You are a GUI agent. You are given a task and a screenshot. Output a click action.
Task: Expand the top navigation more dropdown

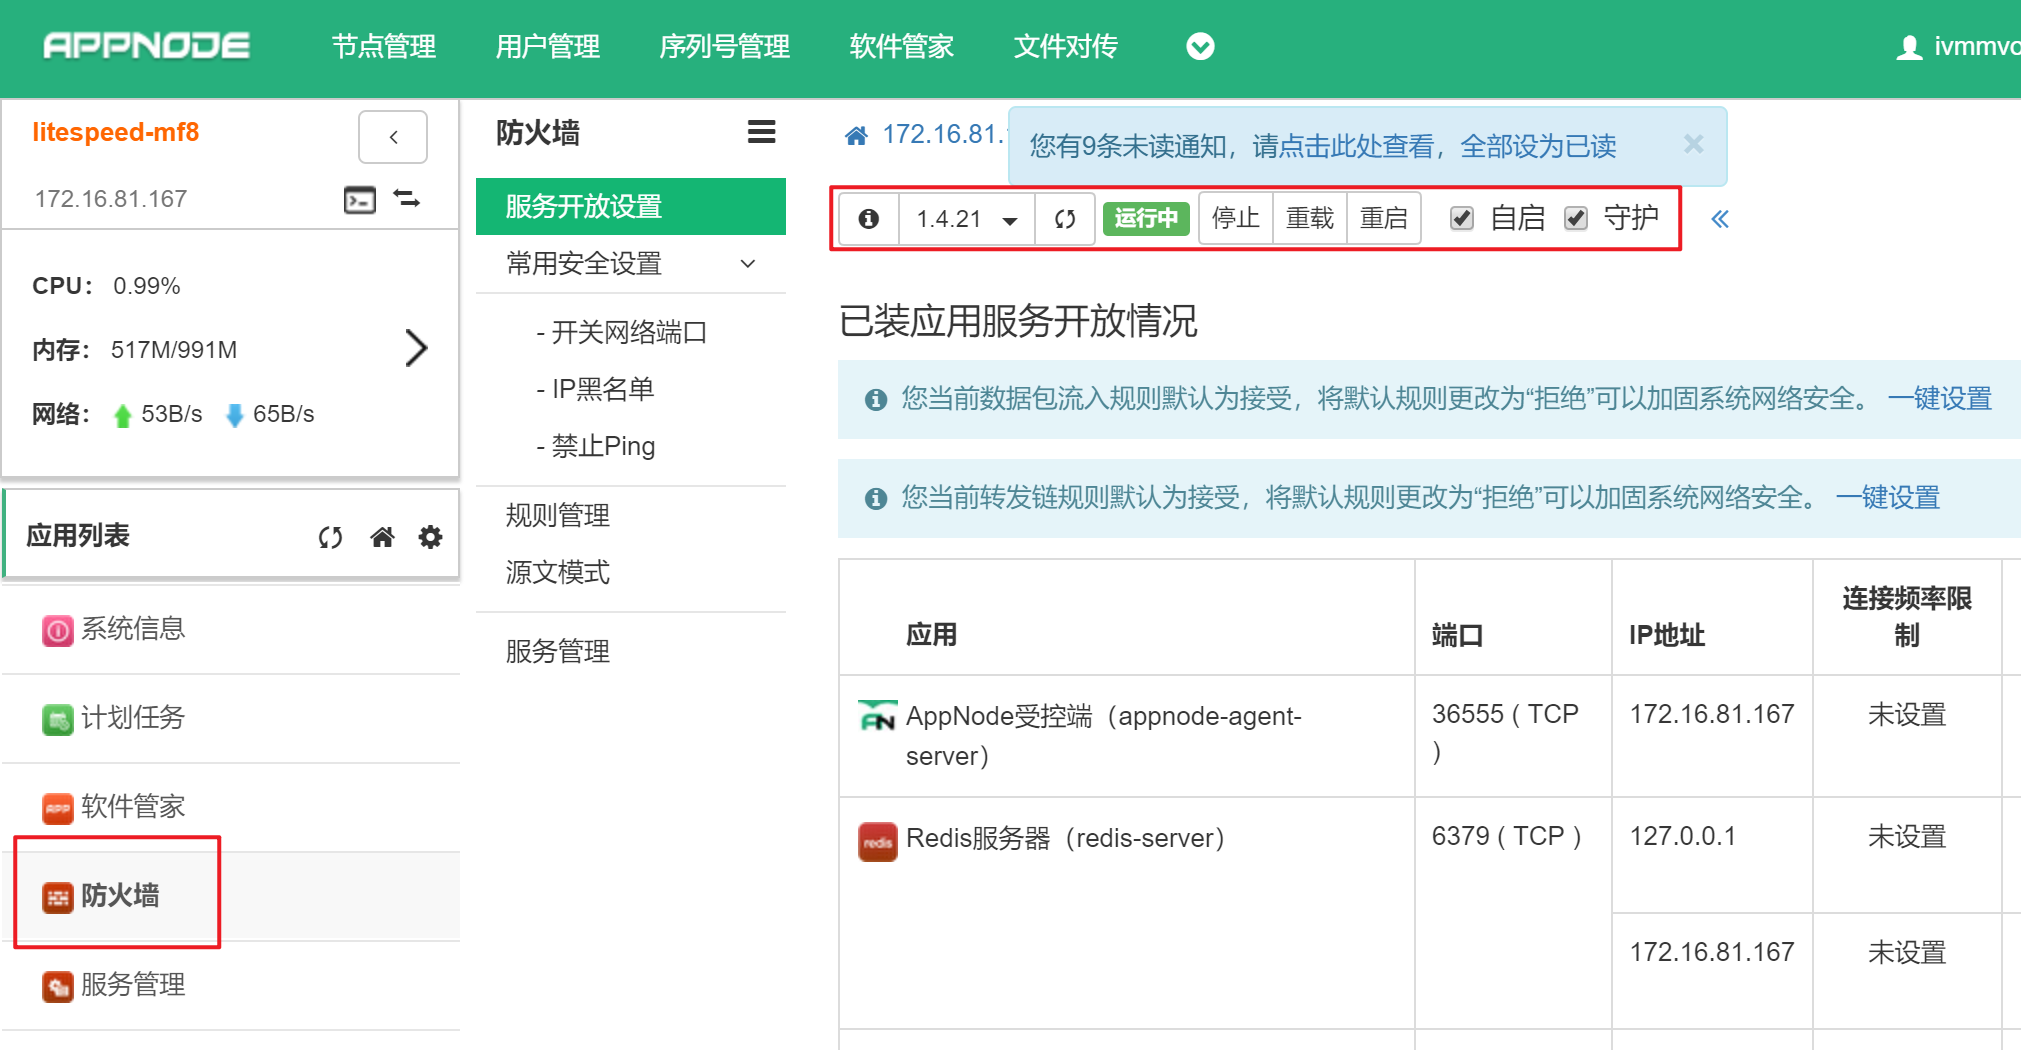[1200, 47]
